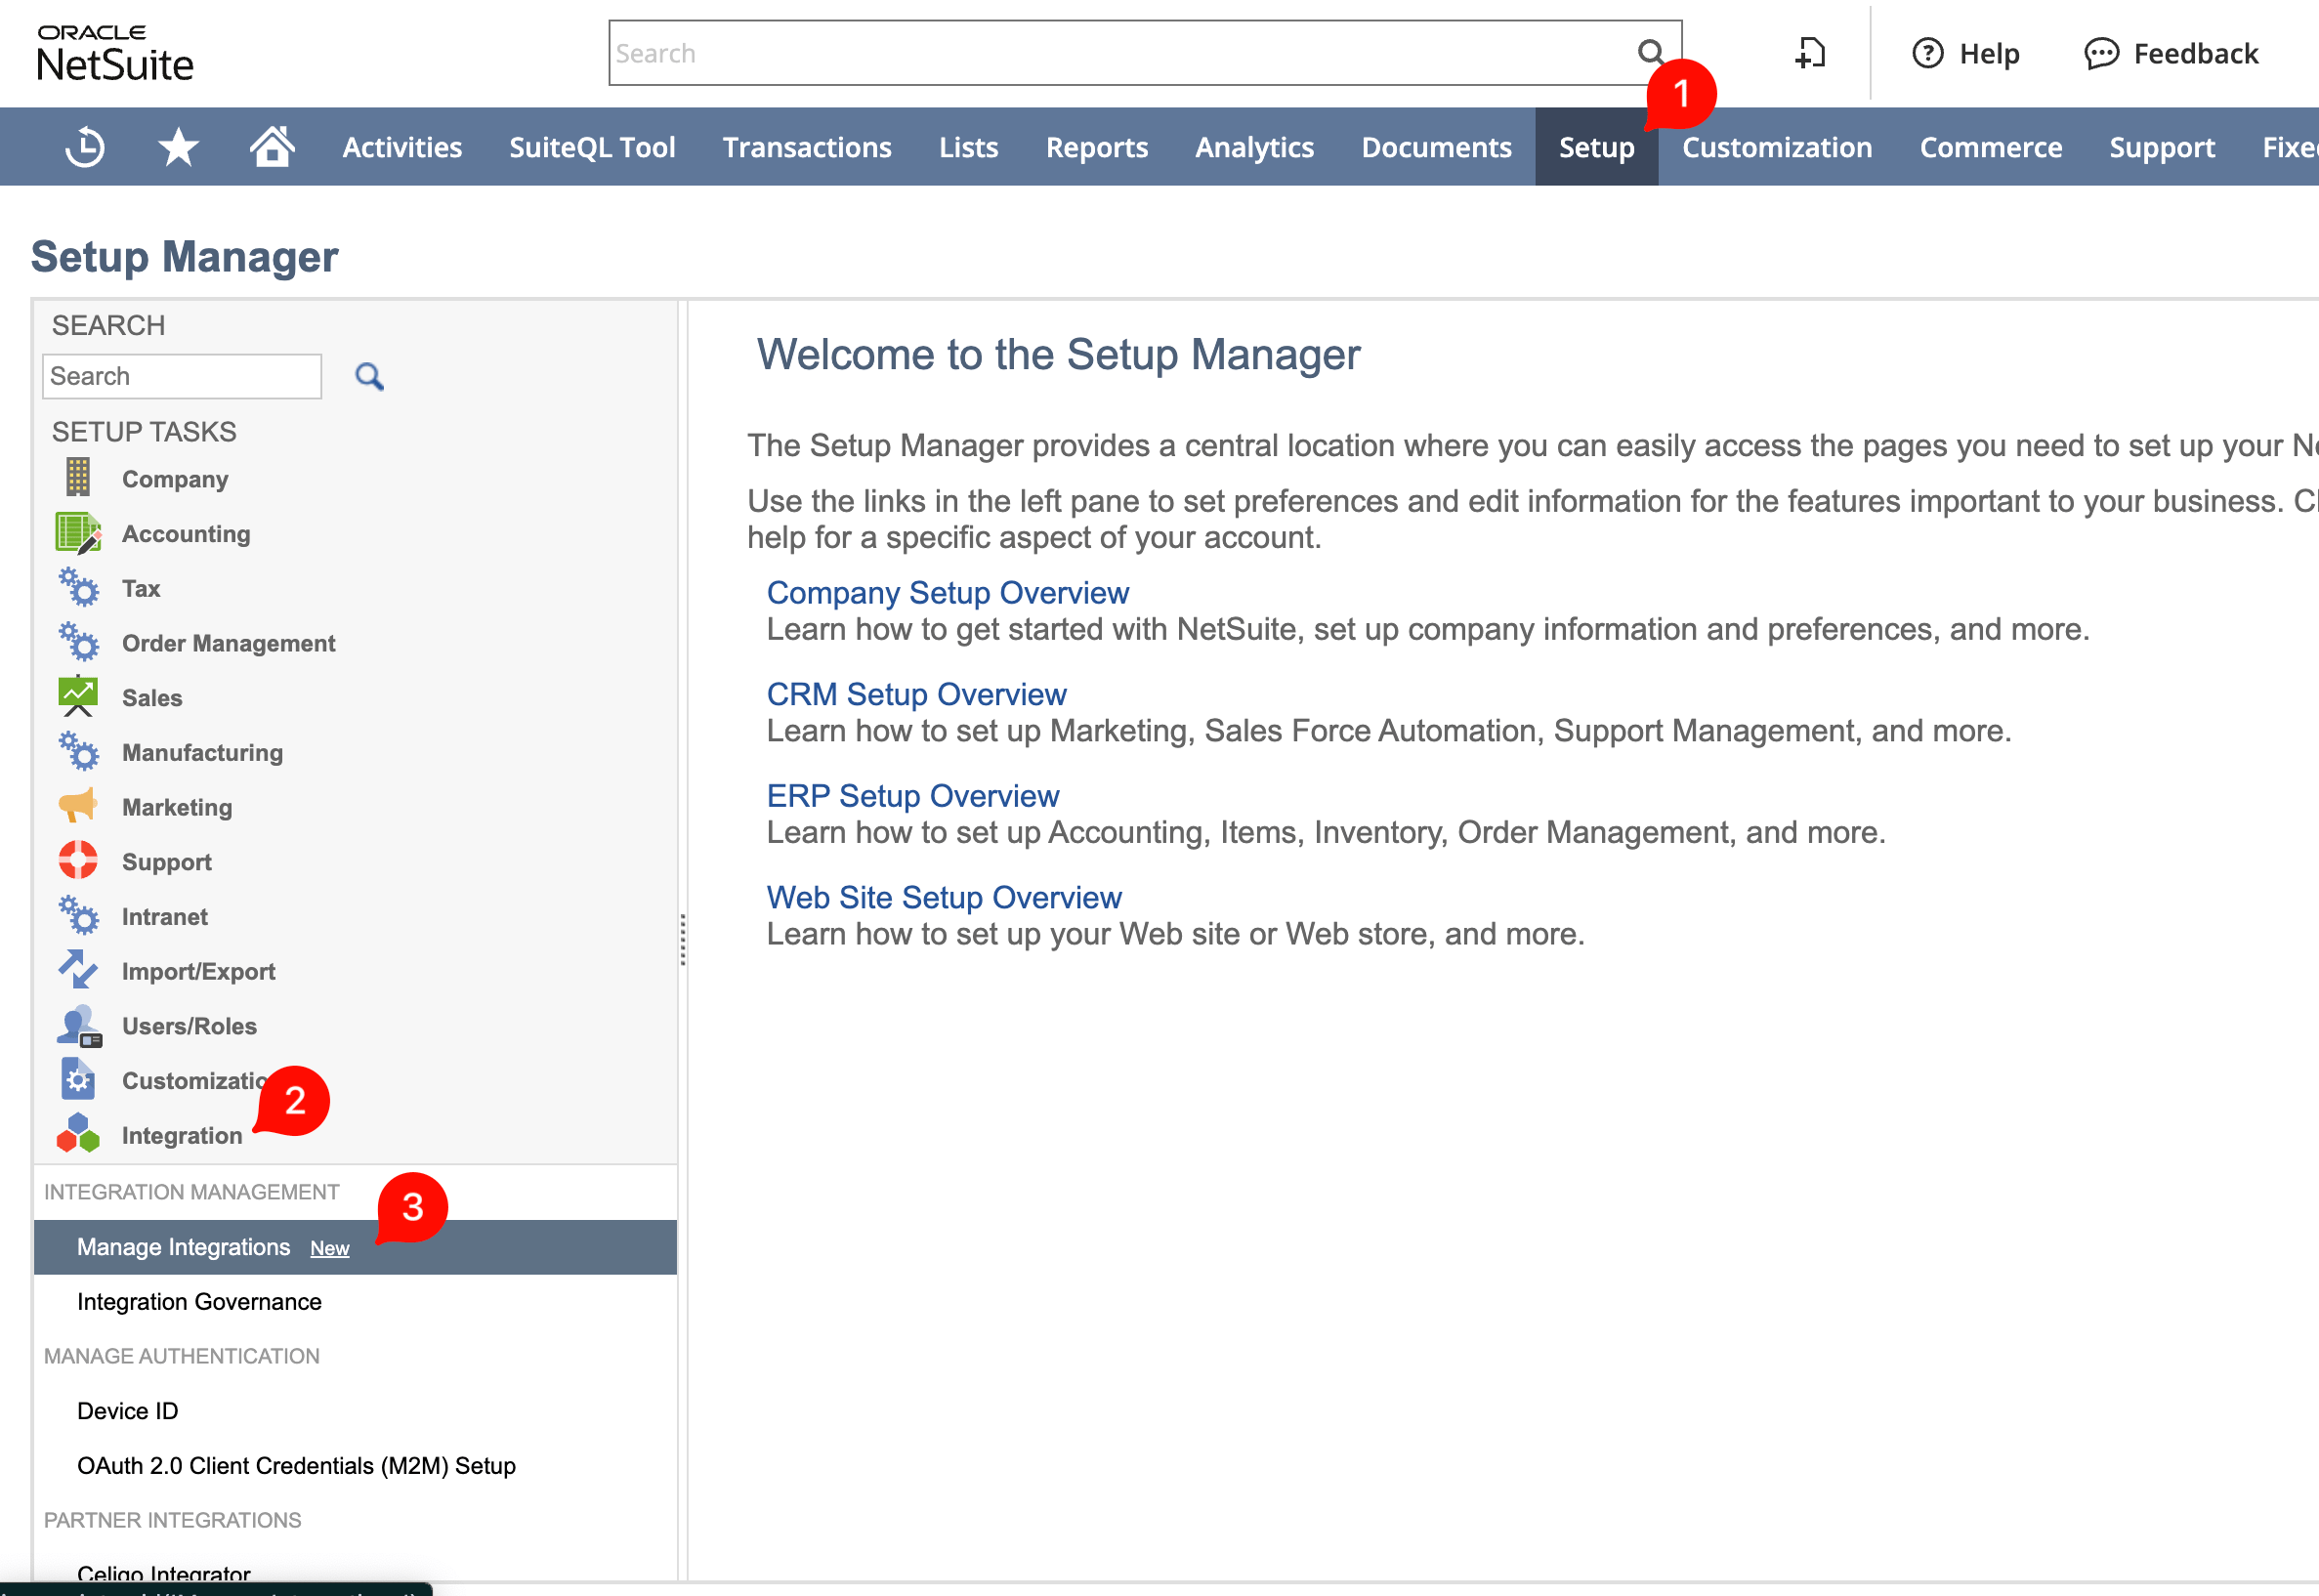Click the Help text link

pyautogui.click(x=1989, y=54)
